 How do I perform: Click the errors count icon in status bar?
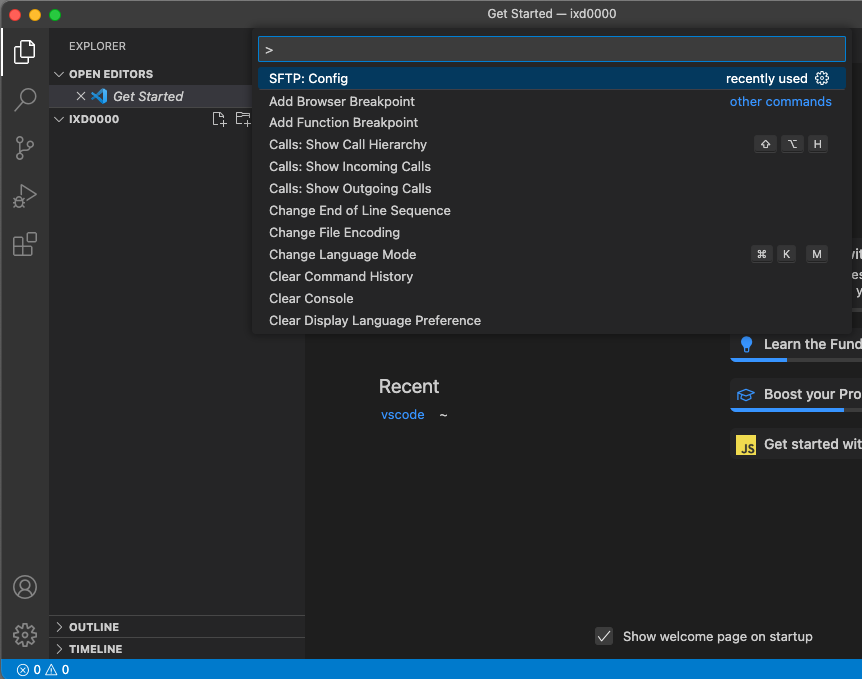pos(23,670)
